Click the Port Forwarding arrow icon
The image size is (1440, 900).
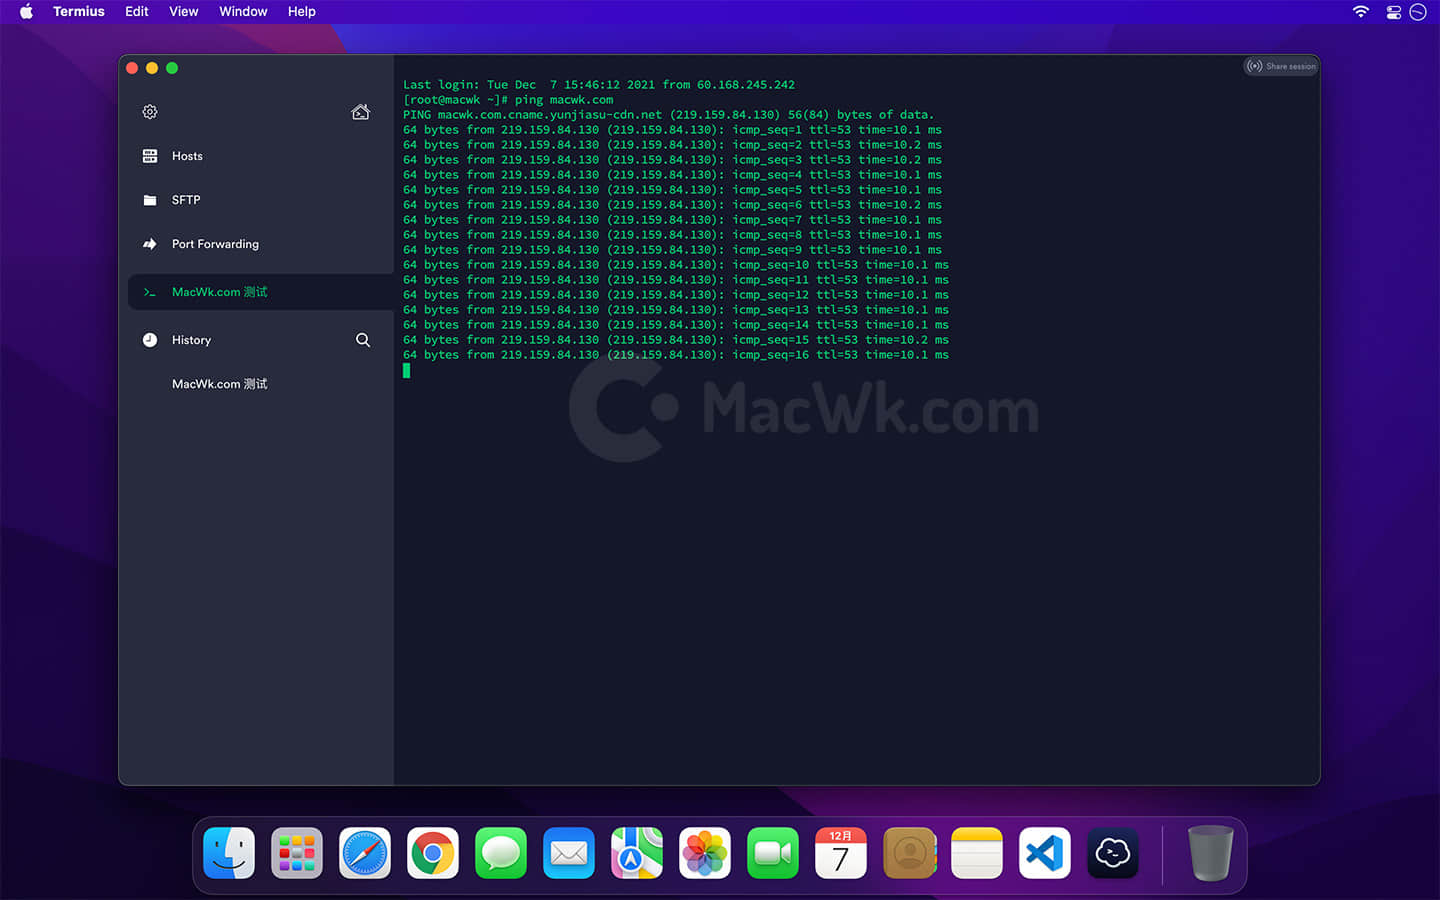point(150,244)
